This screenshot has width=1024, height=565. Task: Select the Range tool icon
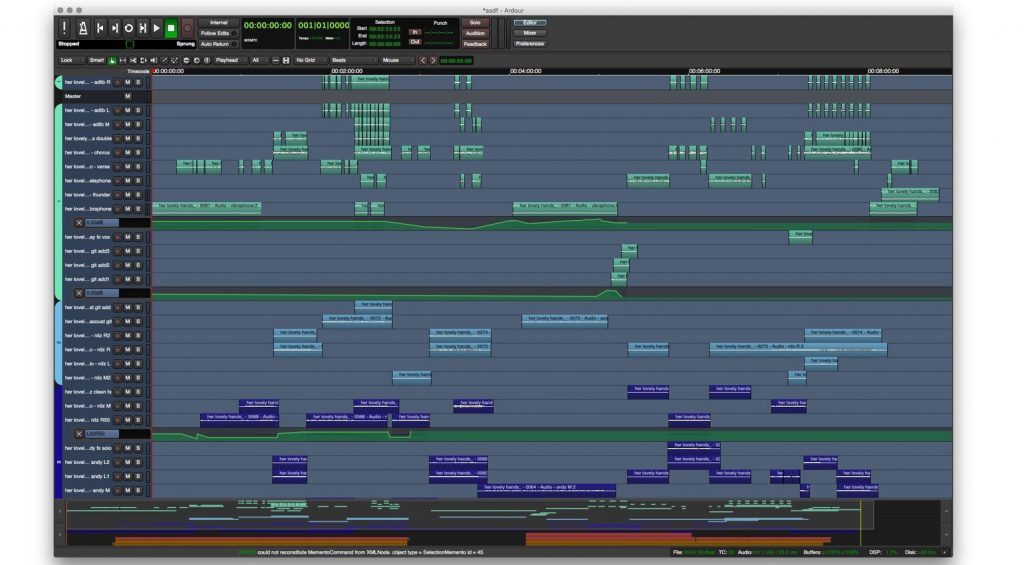coord(122,61)
